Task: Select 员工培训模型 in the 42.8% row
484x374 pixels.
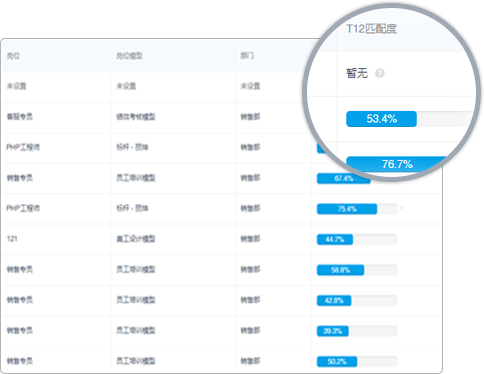Action: point(136,300)
